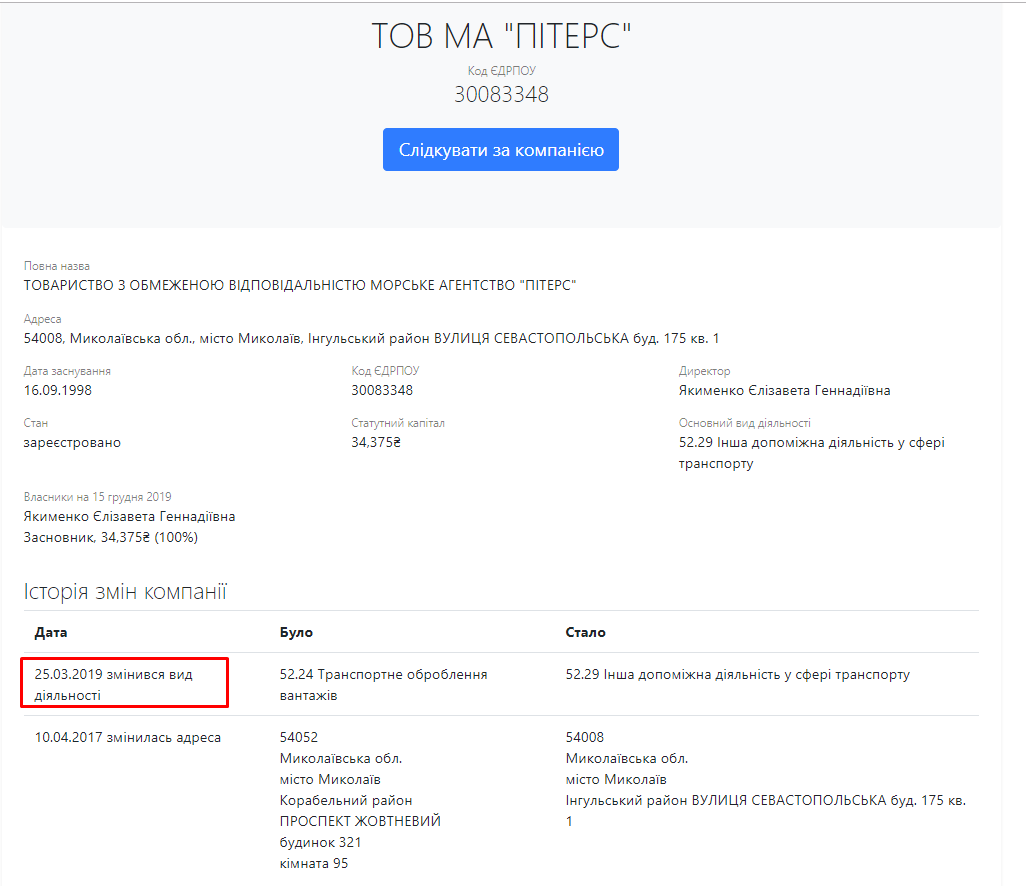Click the full company name text
The width and height of the screenshot is (1026, 886).
click(x=300, y=285)
